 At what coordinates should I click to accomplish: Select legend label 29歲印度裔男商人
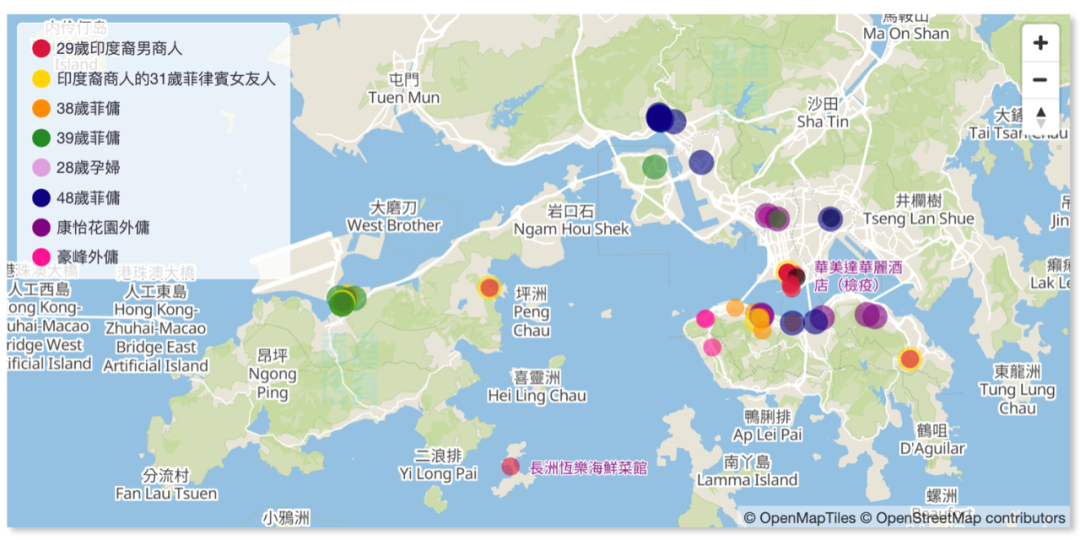click(120, 49)
